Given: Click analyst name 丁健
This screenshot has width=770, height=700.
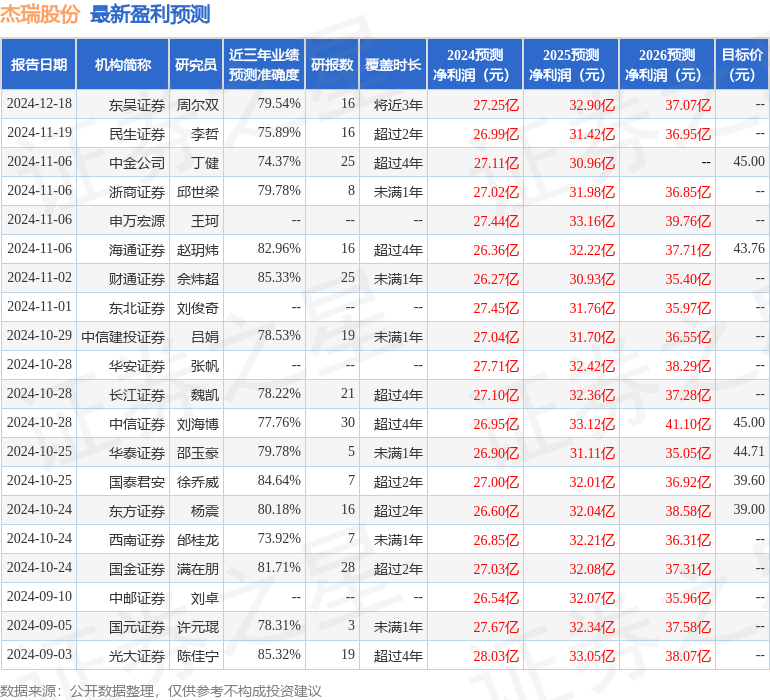Looking at the screenshot, I should pos(205,163).
